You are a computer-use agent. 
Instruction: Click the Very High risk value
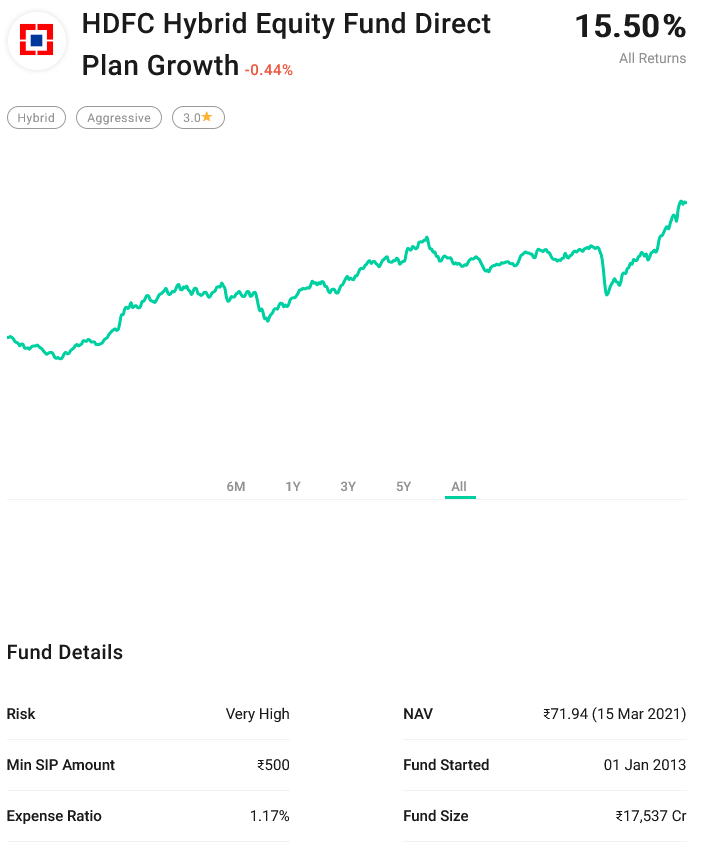257,714
